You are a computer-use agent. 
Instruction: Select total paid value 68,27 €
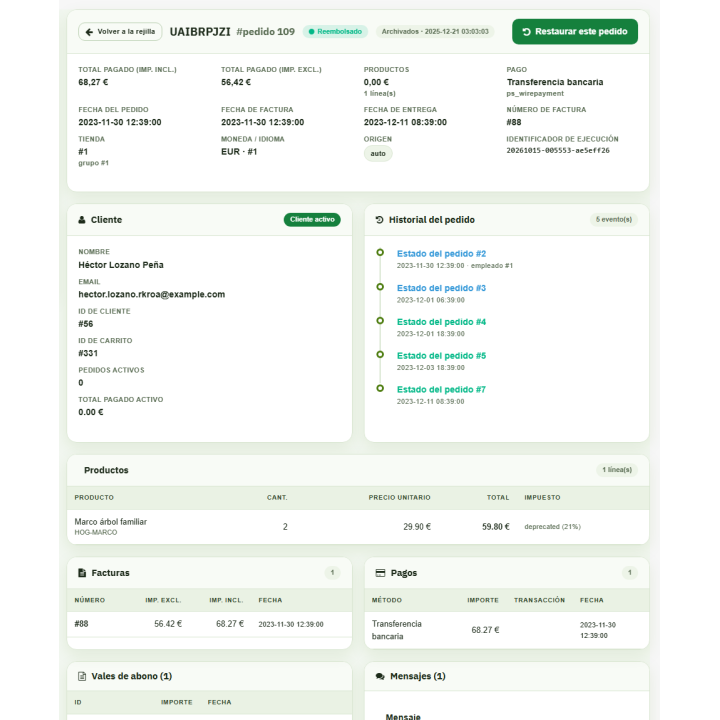click(93, 82)
